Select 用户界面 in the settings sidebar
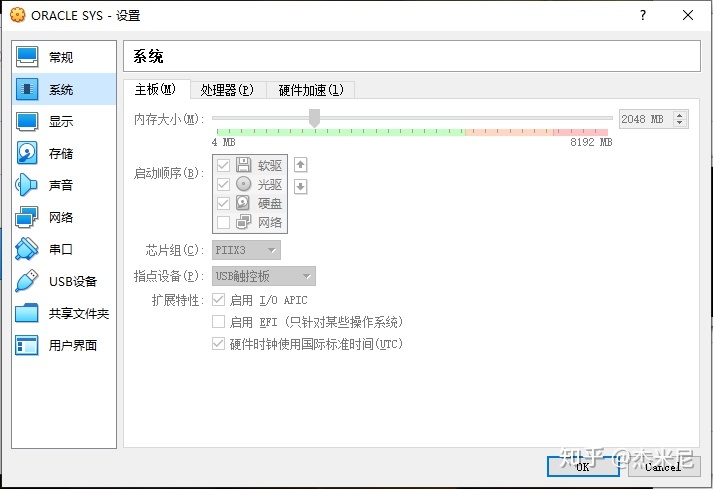713x489 pixels. (x=64, y=345)
